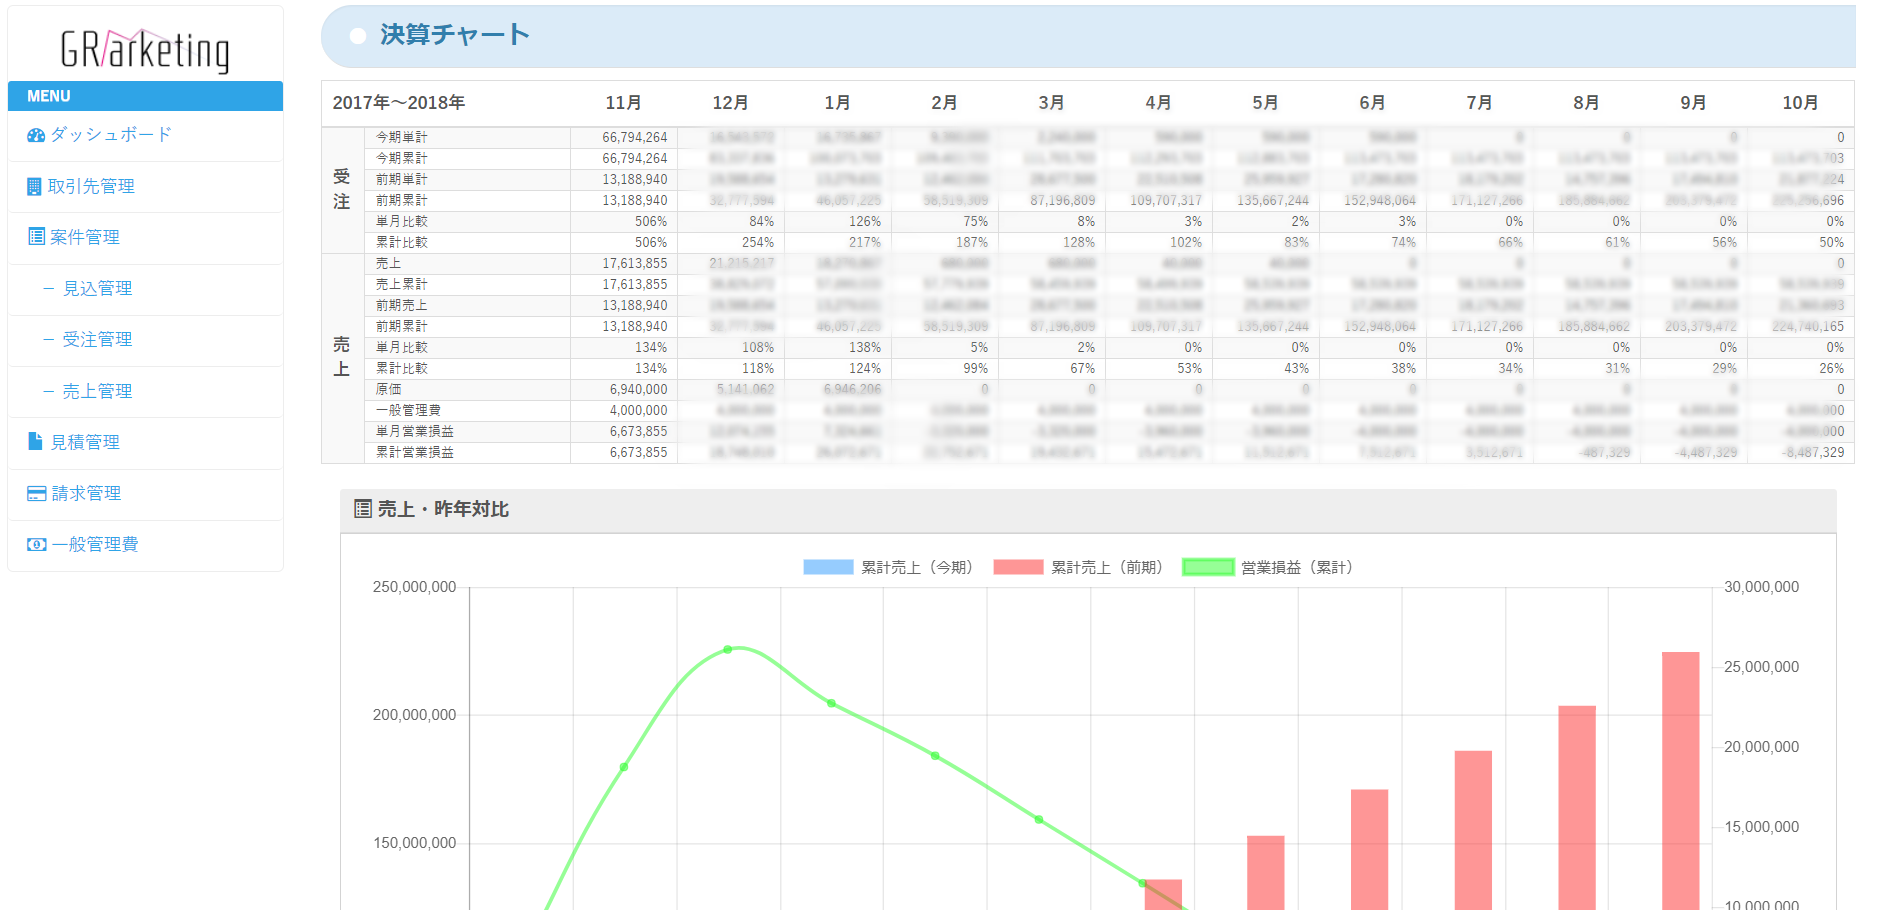
Task: Click the 原価 row label
Action: pyautogui.click(x=388, y=389)
